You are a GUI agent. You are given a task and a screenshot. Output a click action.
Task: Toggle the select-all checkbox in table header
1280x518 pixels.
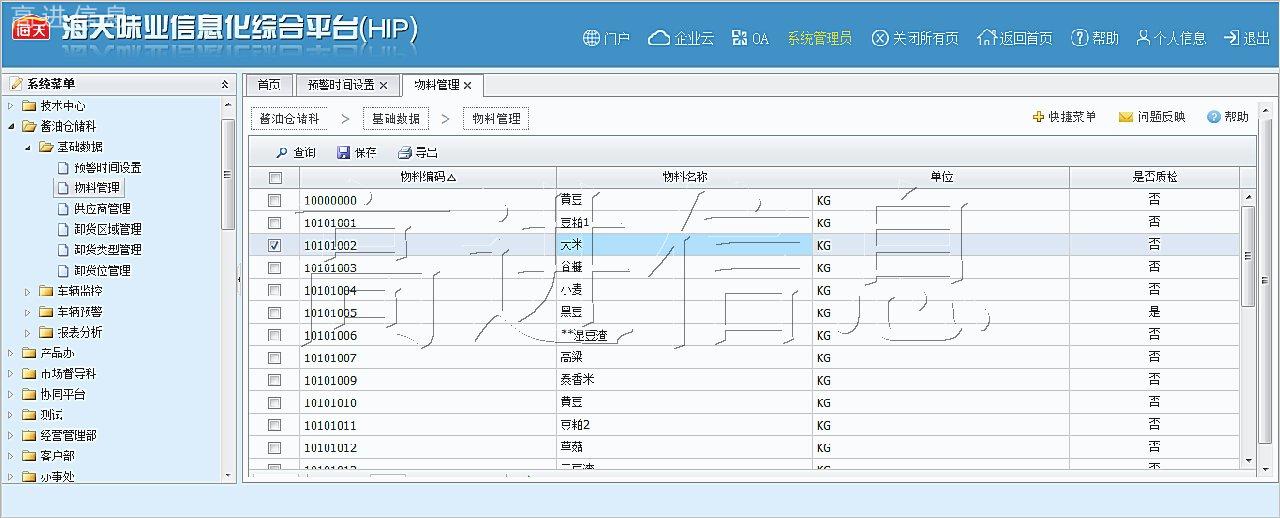click(275, 177)
